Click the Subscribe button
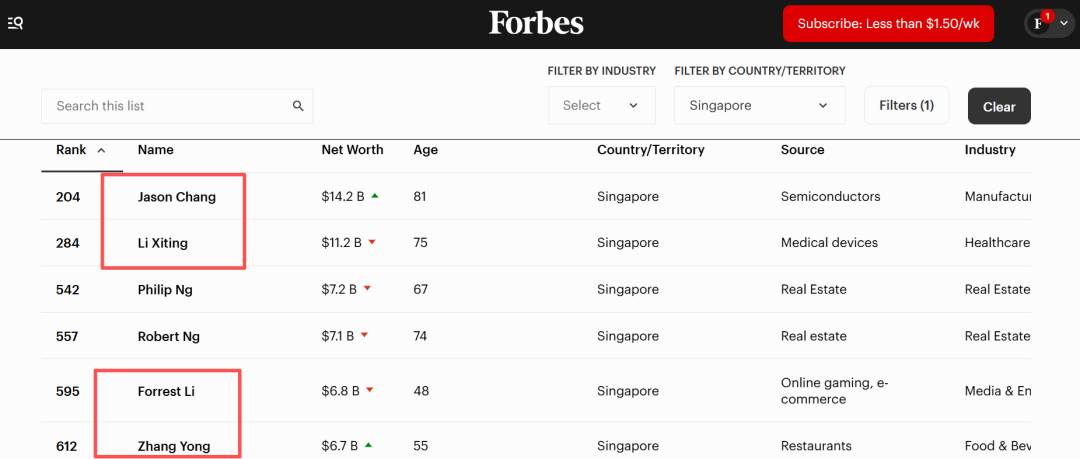1080x459 pixels. [x=888, y=24]
